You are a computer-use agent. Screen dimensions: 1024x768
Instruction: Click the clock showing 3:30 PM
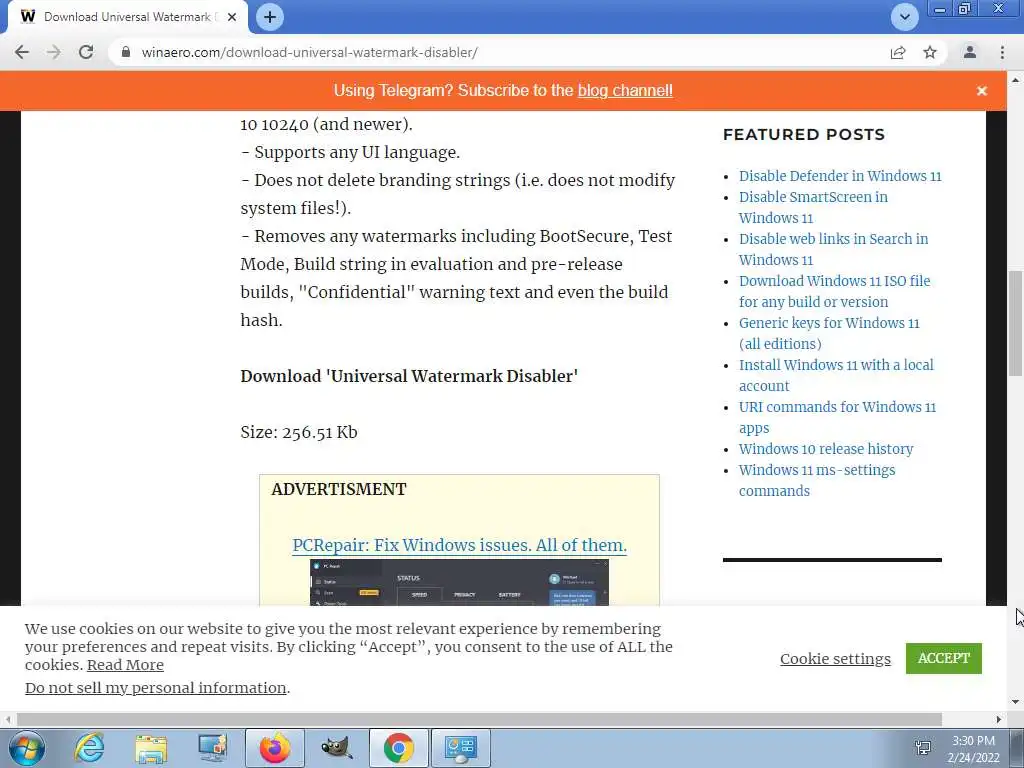coord(973,741)
